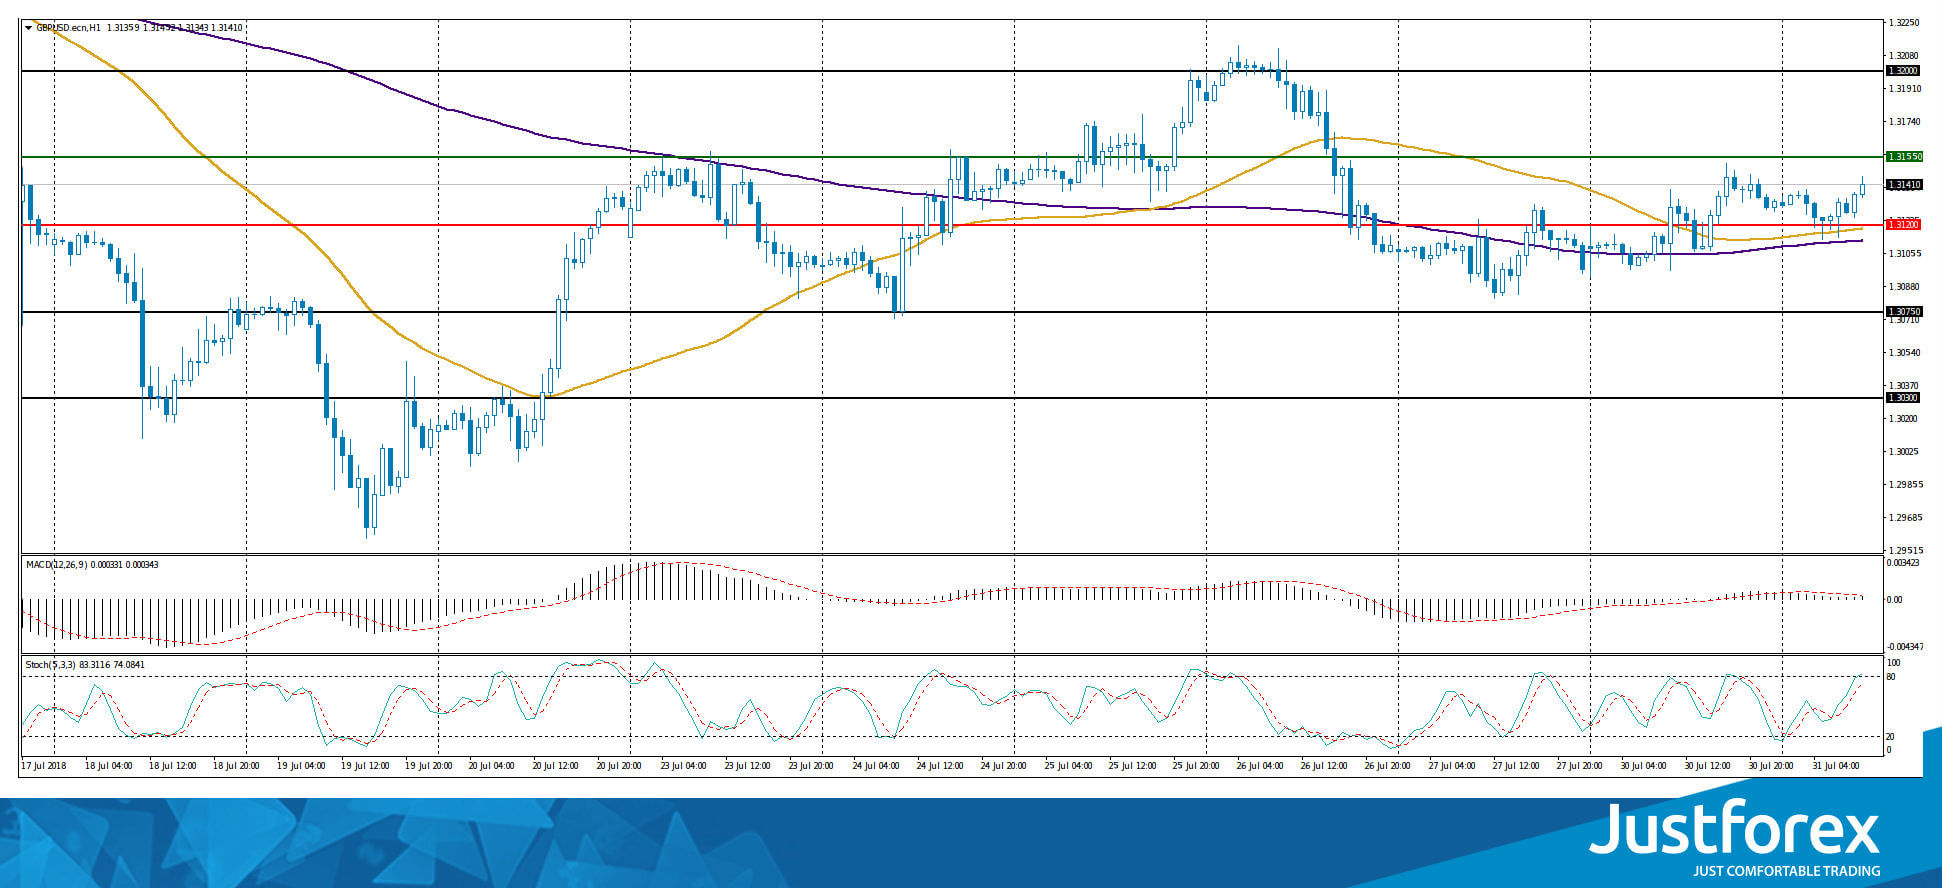Click the 18 Jul 12:00 time axis label
The height and width of the screenshot is (888, 1942).
coord(172,766)
